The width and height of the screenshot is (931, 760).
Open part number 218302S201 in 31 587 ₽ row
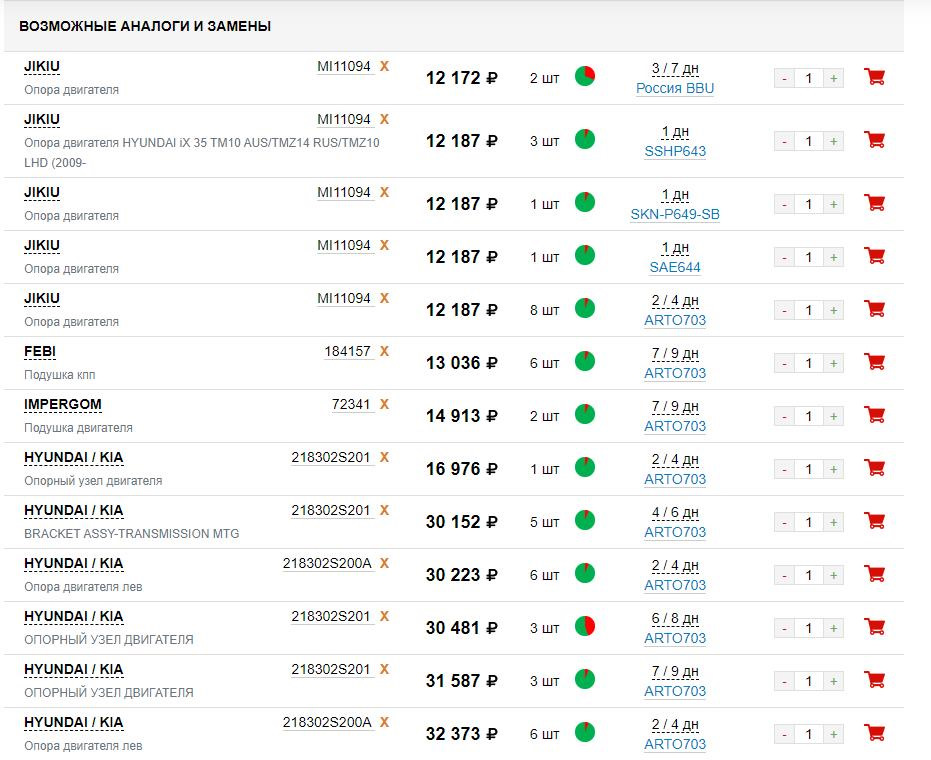coord(331,669)
